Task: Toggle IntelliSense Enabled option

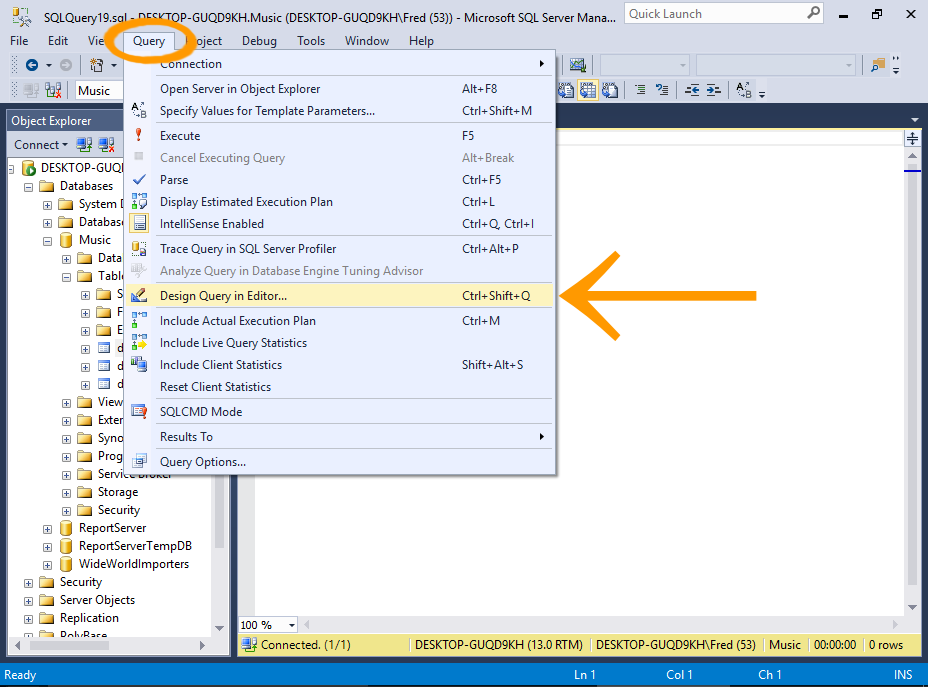Action: click(212, 224)
